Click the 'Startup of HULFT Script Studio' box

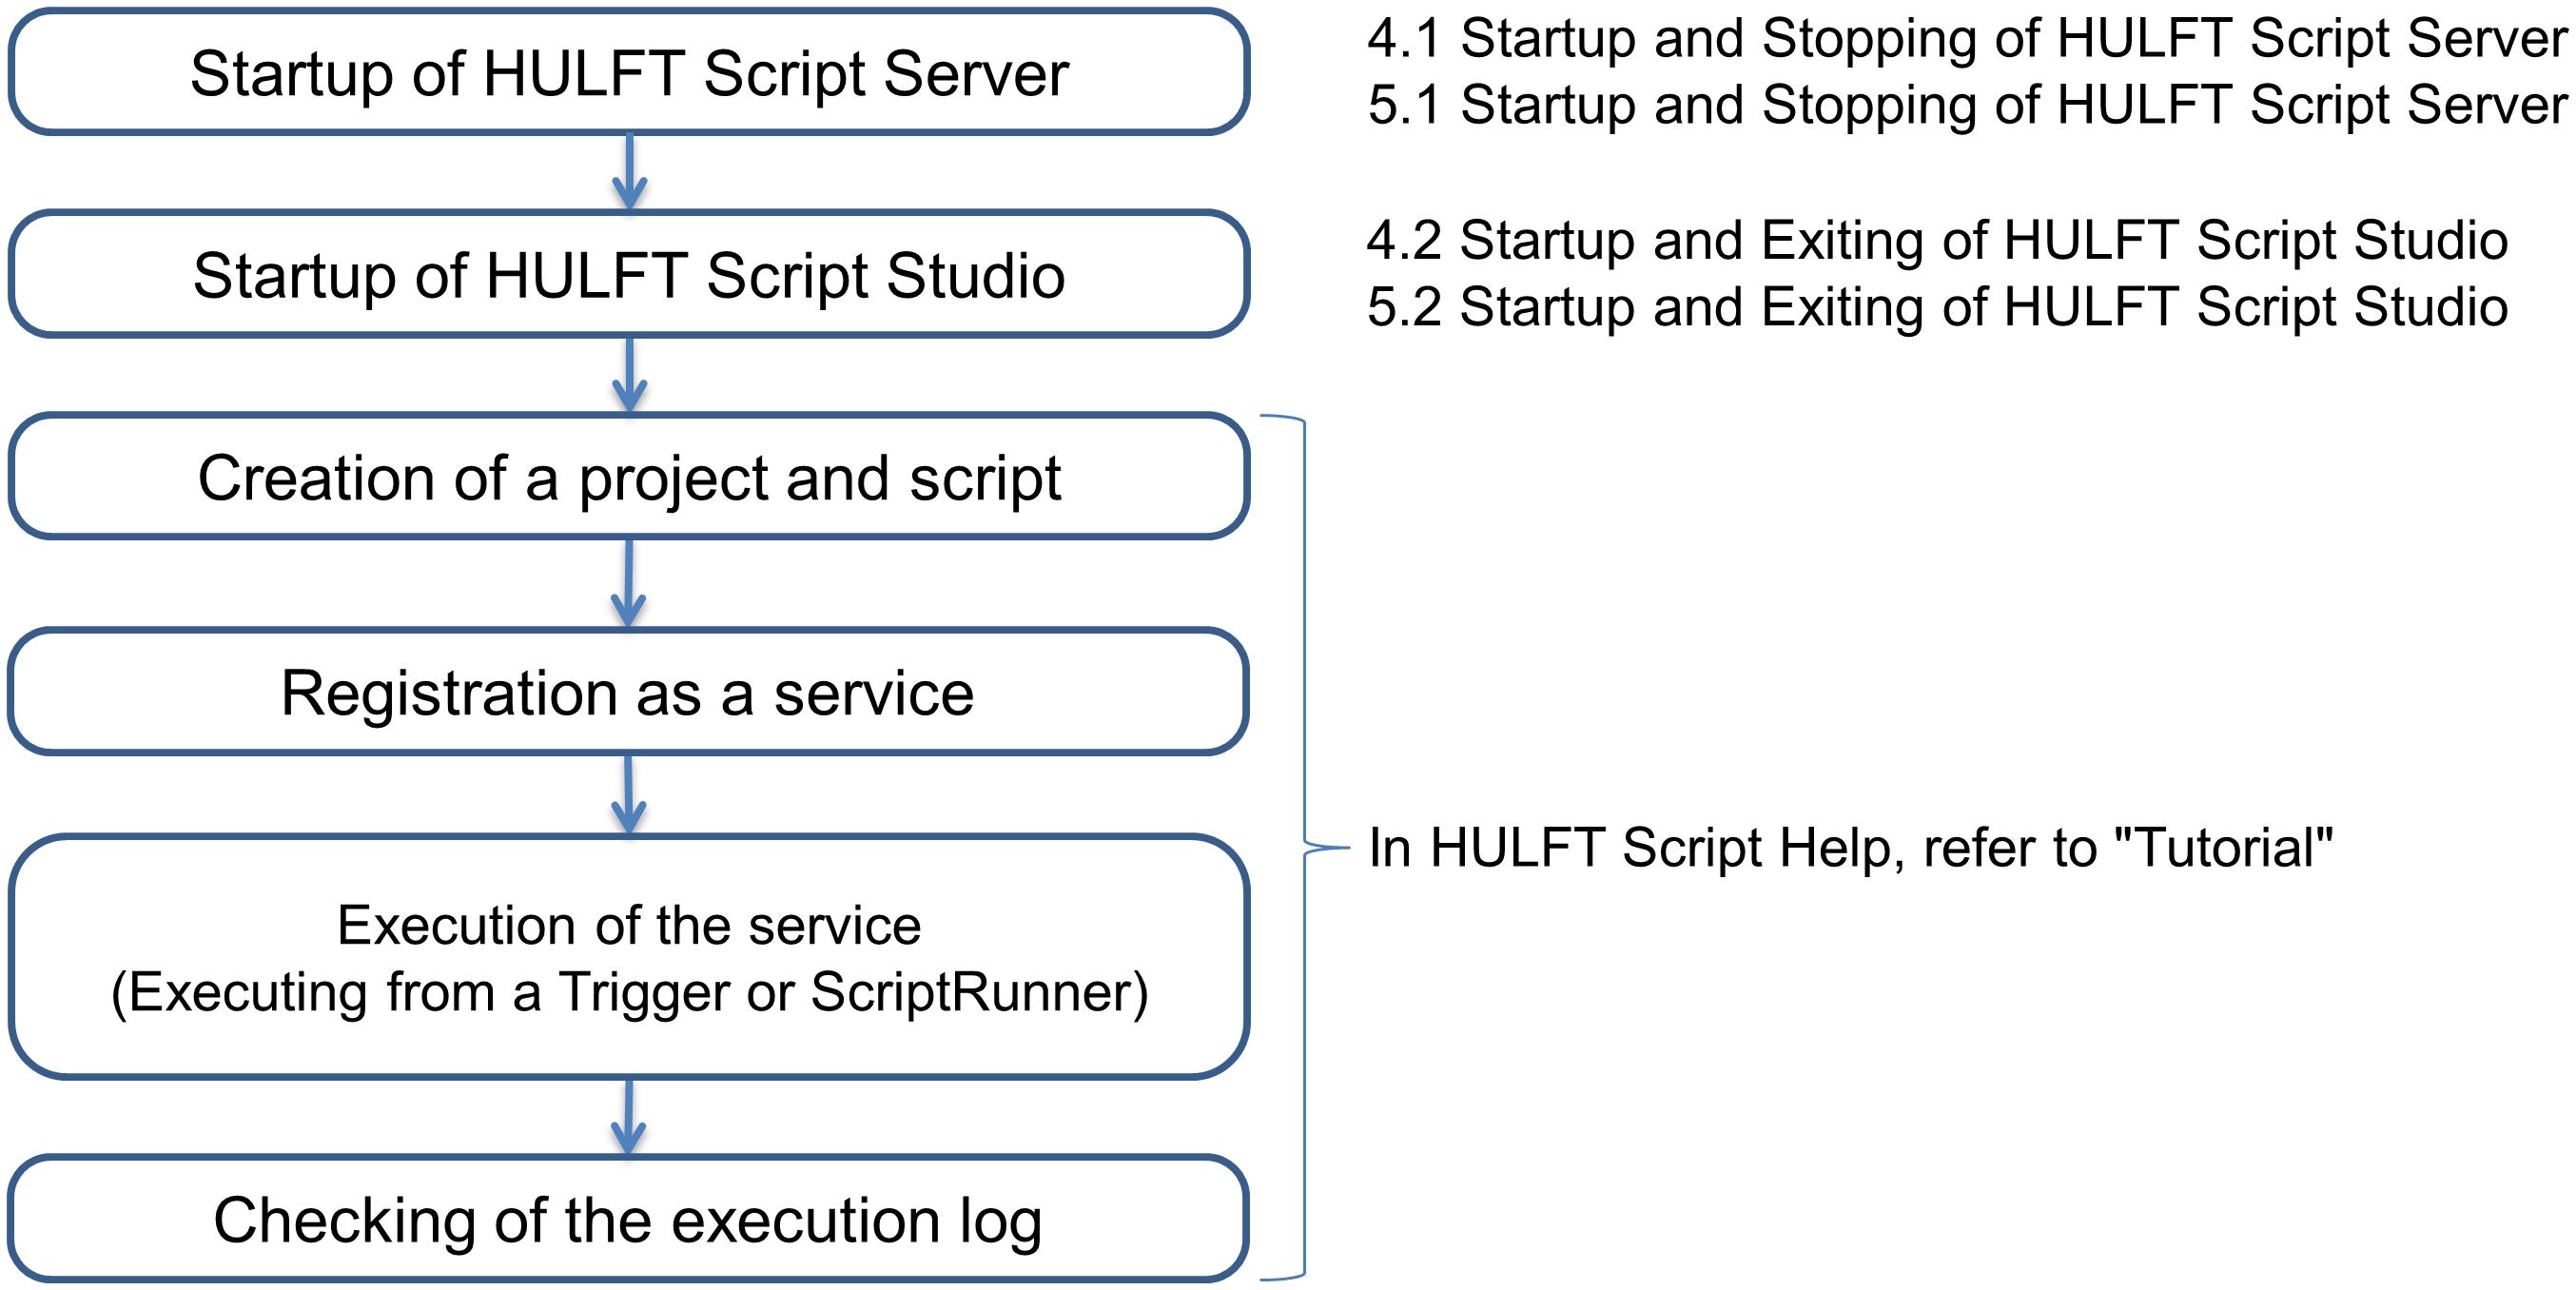tap(629, 274)
